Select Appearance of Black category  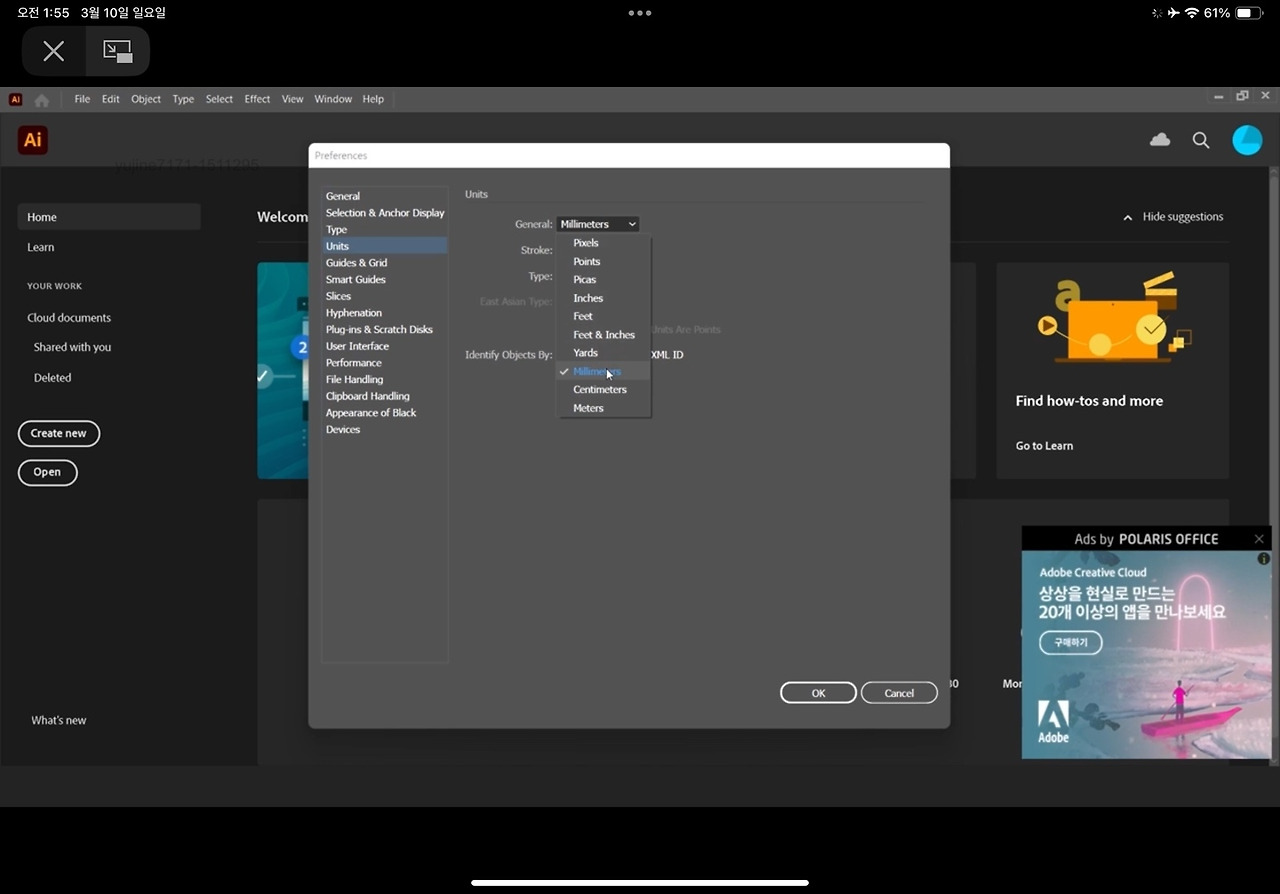pos(384,413)
